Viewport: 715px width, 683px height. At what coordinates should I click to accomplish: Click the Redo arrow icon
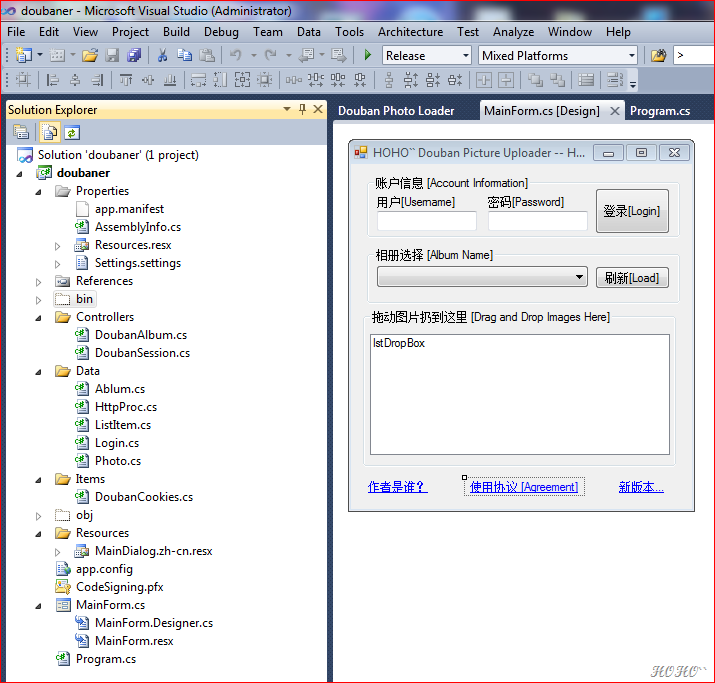(271, 55)
